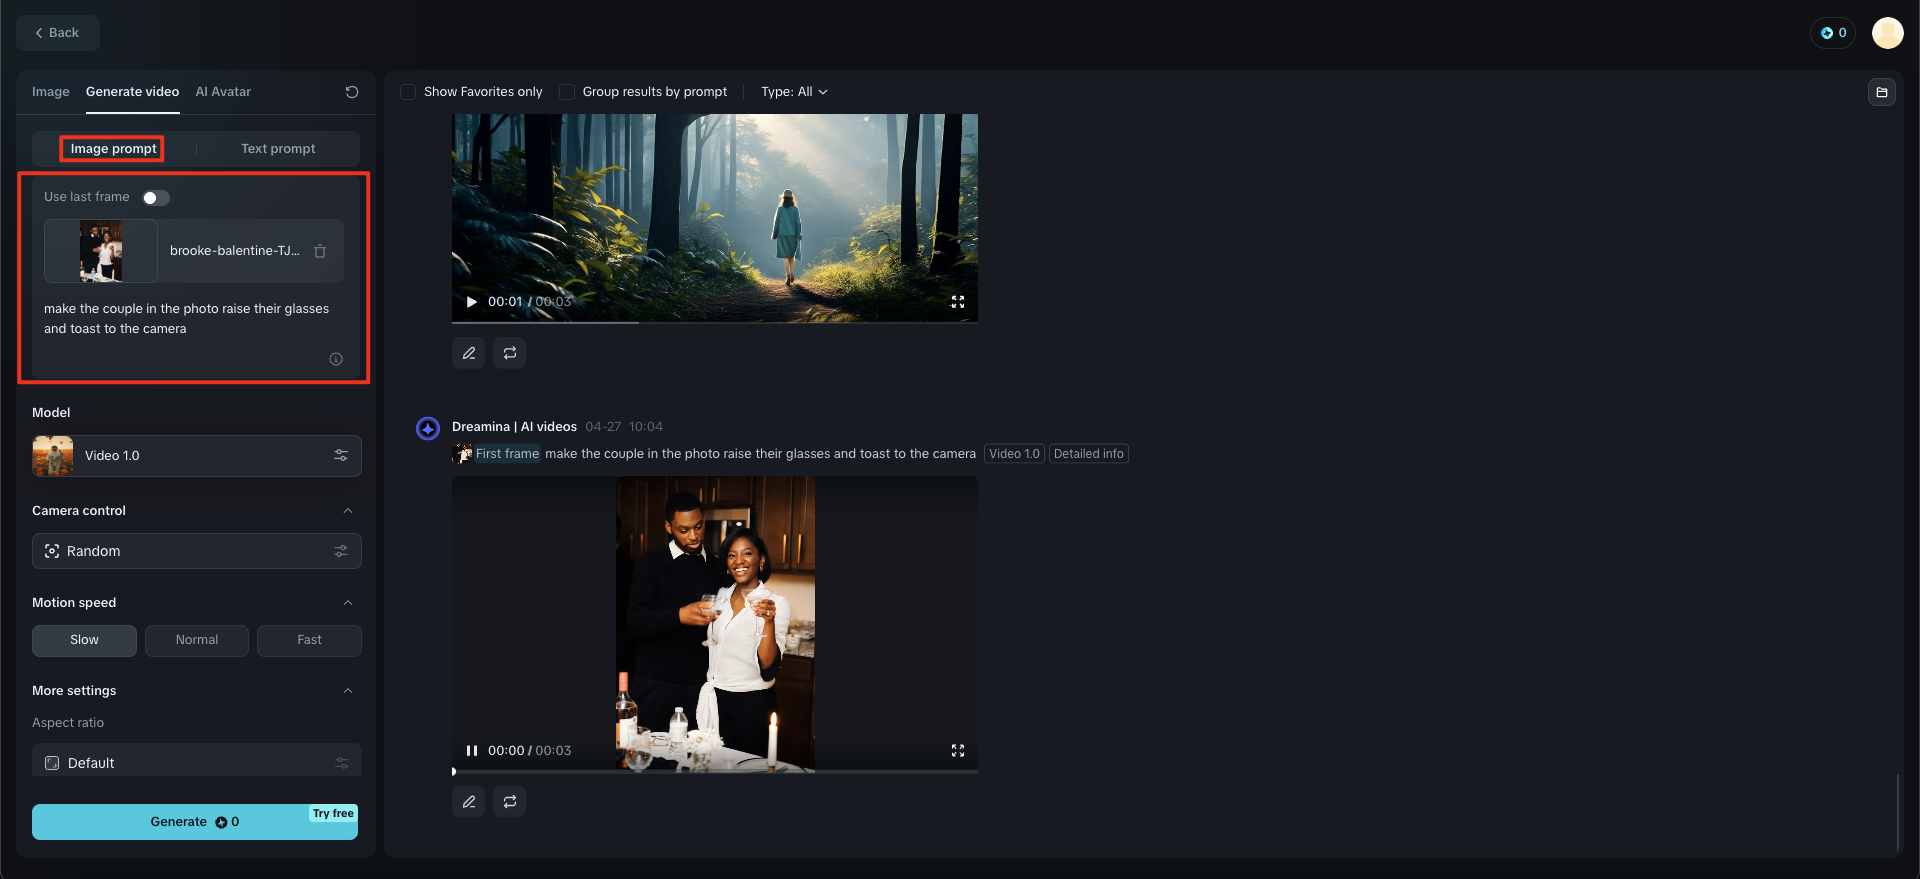Screen dimensions: 1920x879
Task: Toggle the Use last frame switch
Action: coord(156,198)
